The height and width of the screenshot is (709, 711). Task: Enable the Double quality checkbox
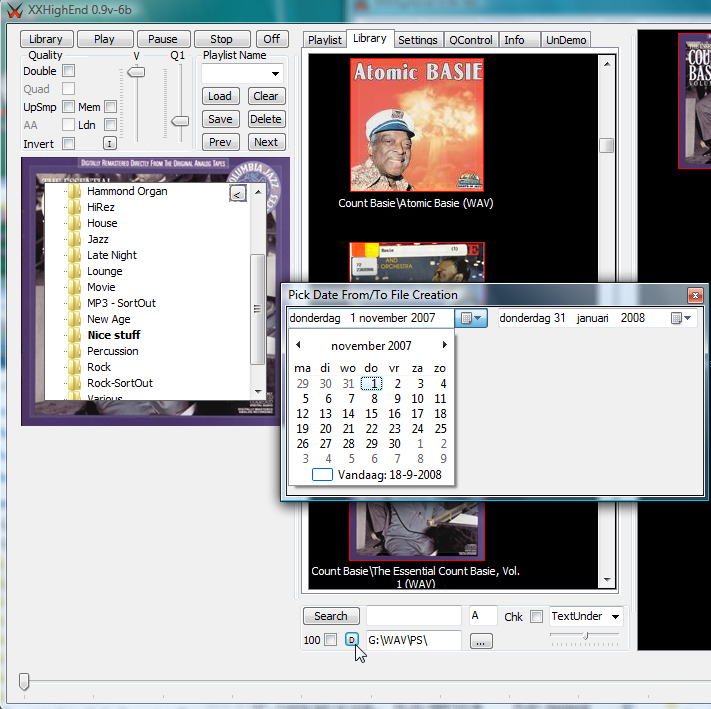click(x=68, y=71)
